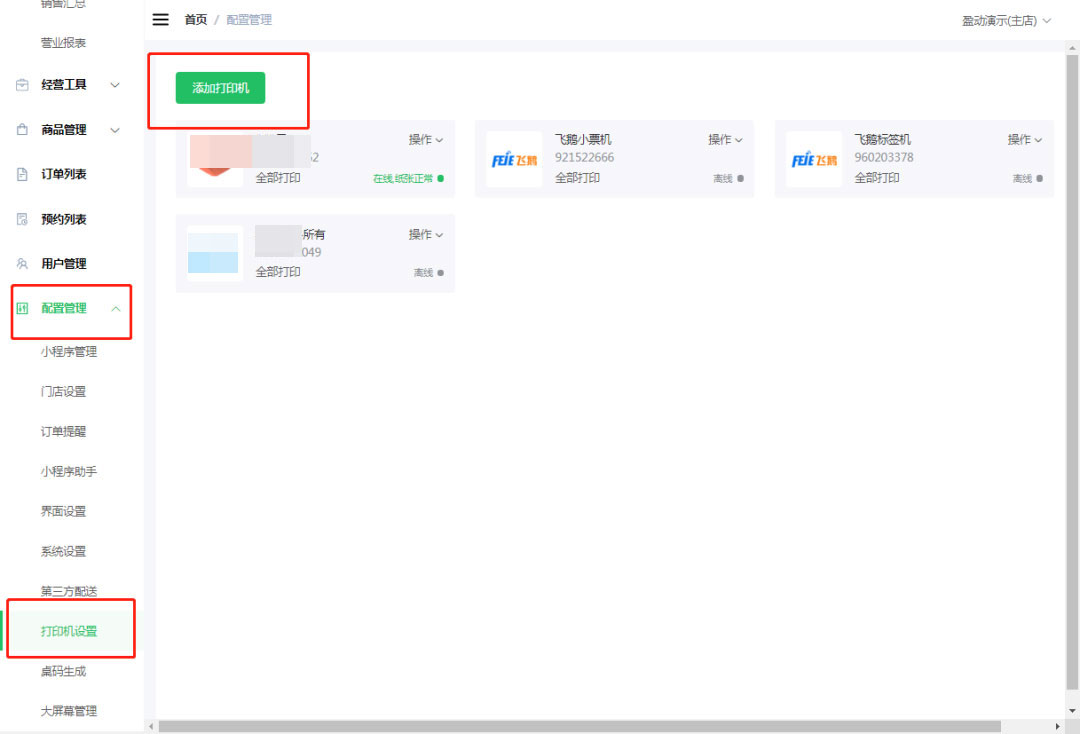
Task: Open the 盈动演示(主店) account dropdown
Action: (1006, 20)
